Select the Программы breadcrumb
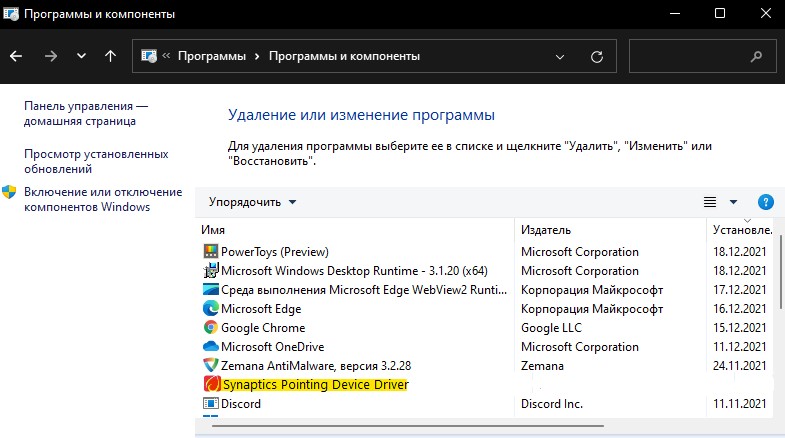 point(212,56)
